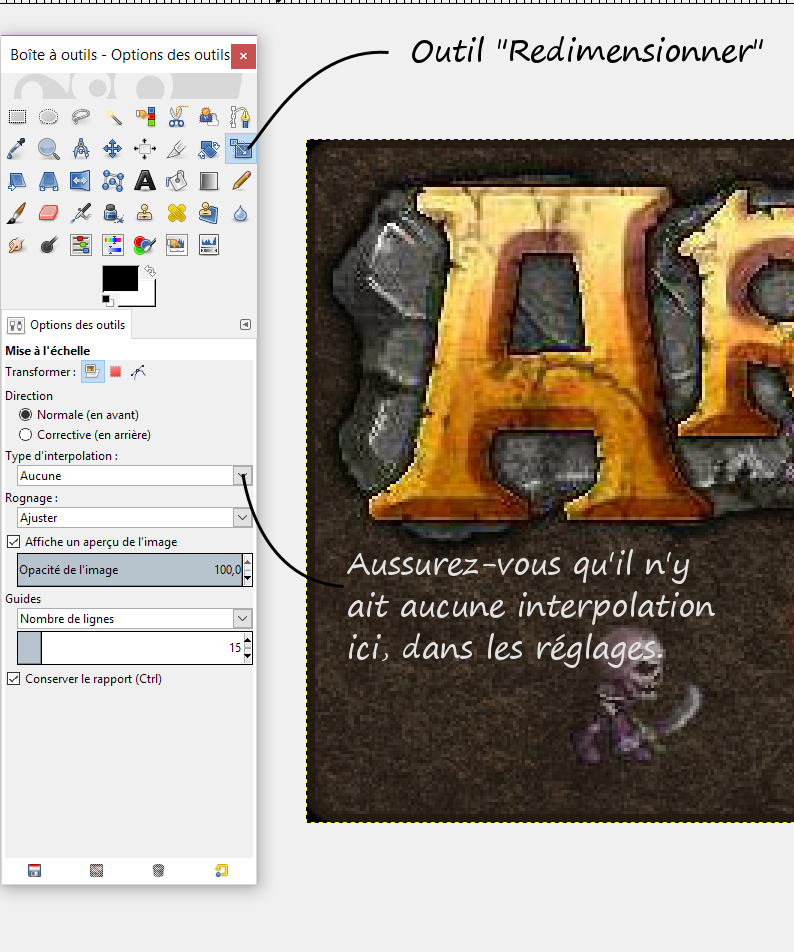
Task: Select the Dodge/Burn tool
Action: 49,245
